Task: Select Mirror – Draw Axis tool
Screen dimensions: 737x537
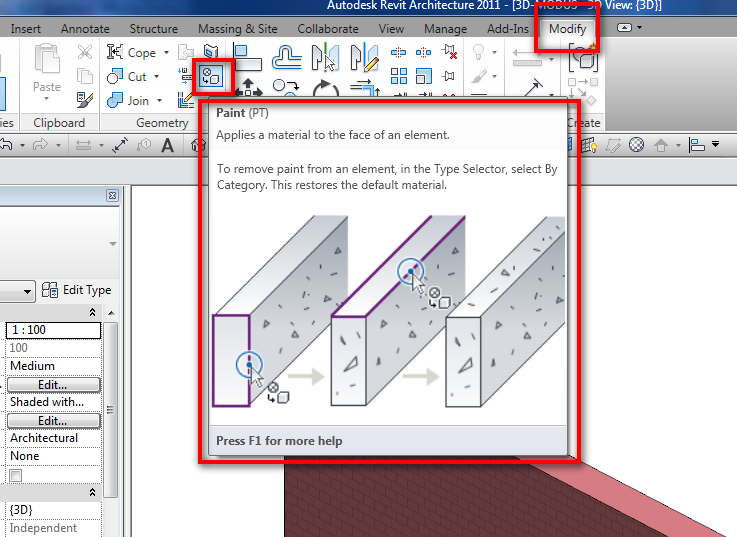Action: click(x=365, y=57)
